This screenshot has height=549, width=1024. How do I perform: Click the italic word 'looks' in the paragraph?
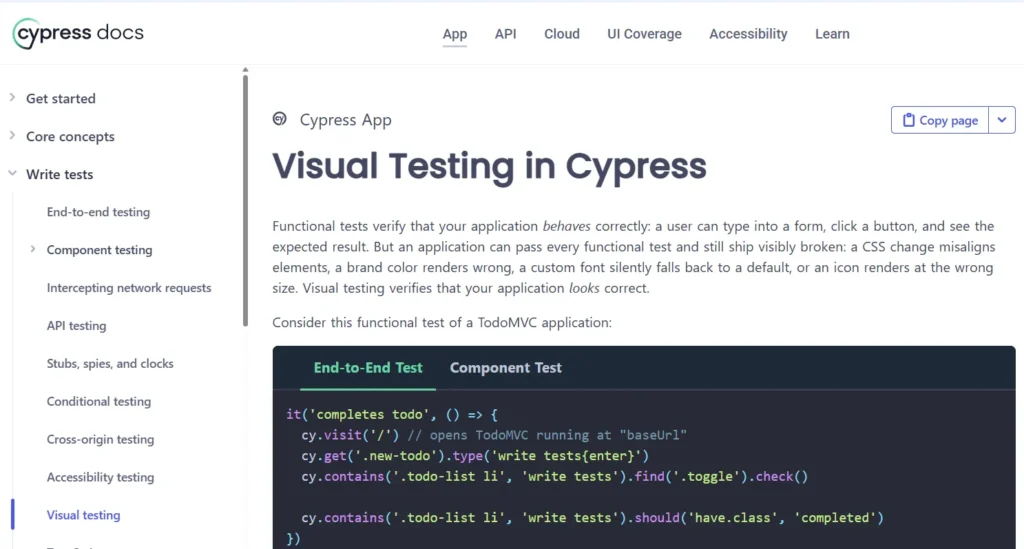[x=584, y=289]
